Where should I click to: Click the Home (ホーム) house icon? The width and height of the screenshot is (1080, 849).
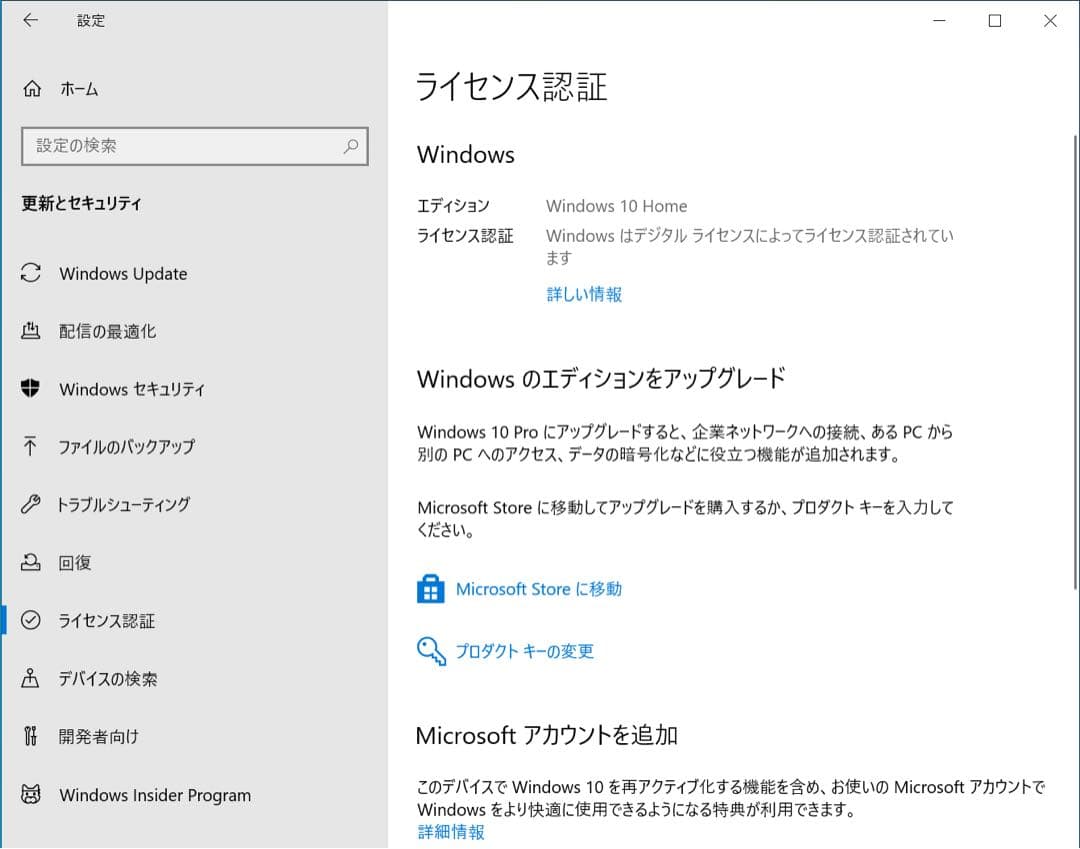[32, 89]
